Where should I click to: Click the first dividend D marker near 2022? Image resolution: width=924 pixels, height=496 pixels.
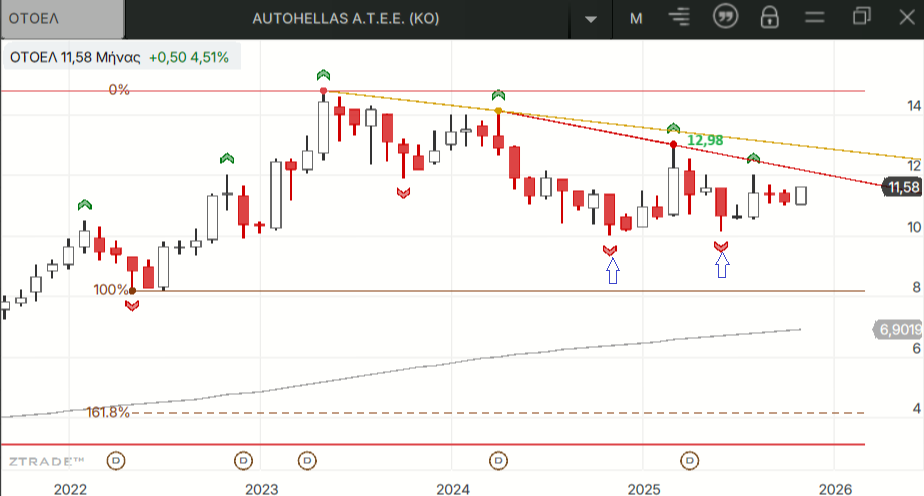click(117, 460)
